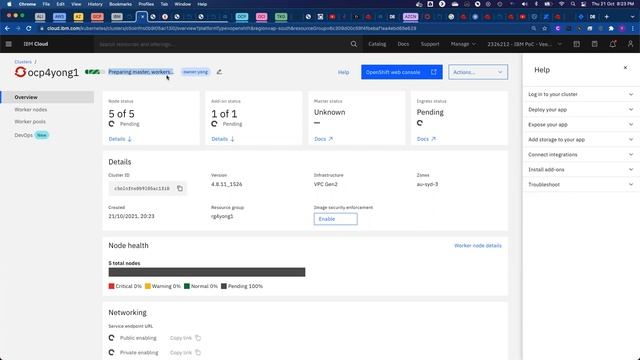The height and width of the screenshot is (360, 640).
Task: Click the node health progress bar
Action: tap(207, 272)
